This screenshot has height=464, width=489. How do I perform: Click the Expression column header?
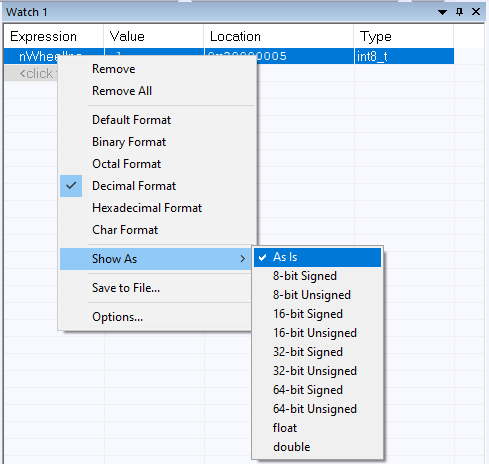point(54,36)
